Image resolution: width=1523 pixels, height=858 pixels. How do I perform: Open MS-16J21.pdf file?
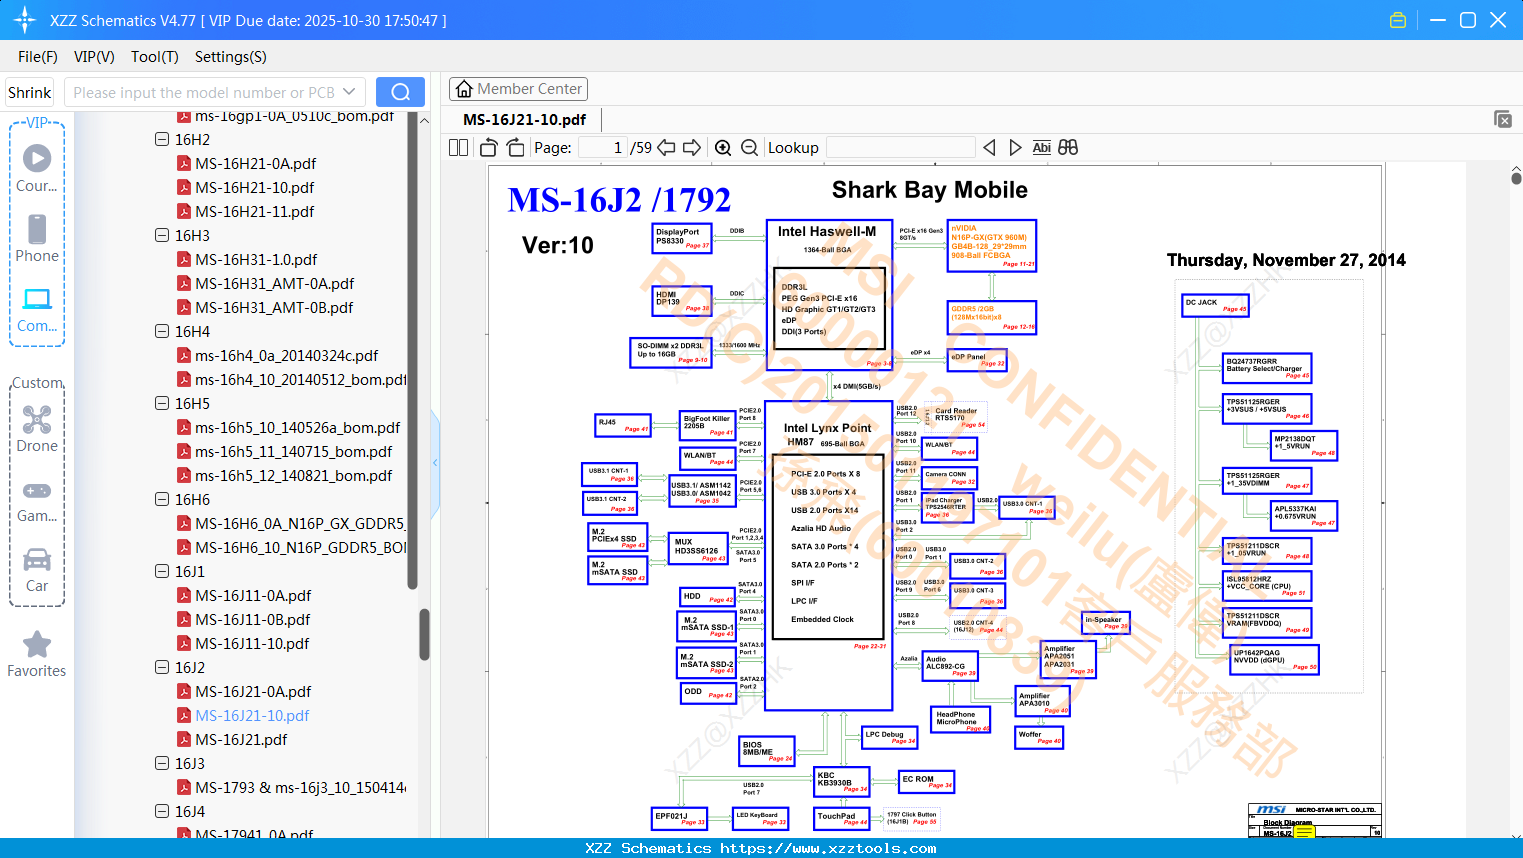(241, 739)
